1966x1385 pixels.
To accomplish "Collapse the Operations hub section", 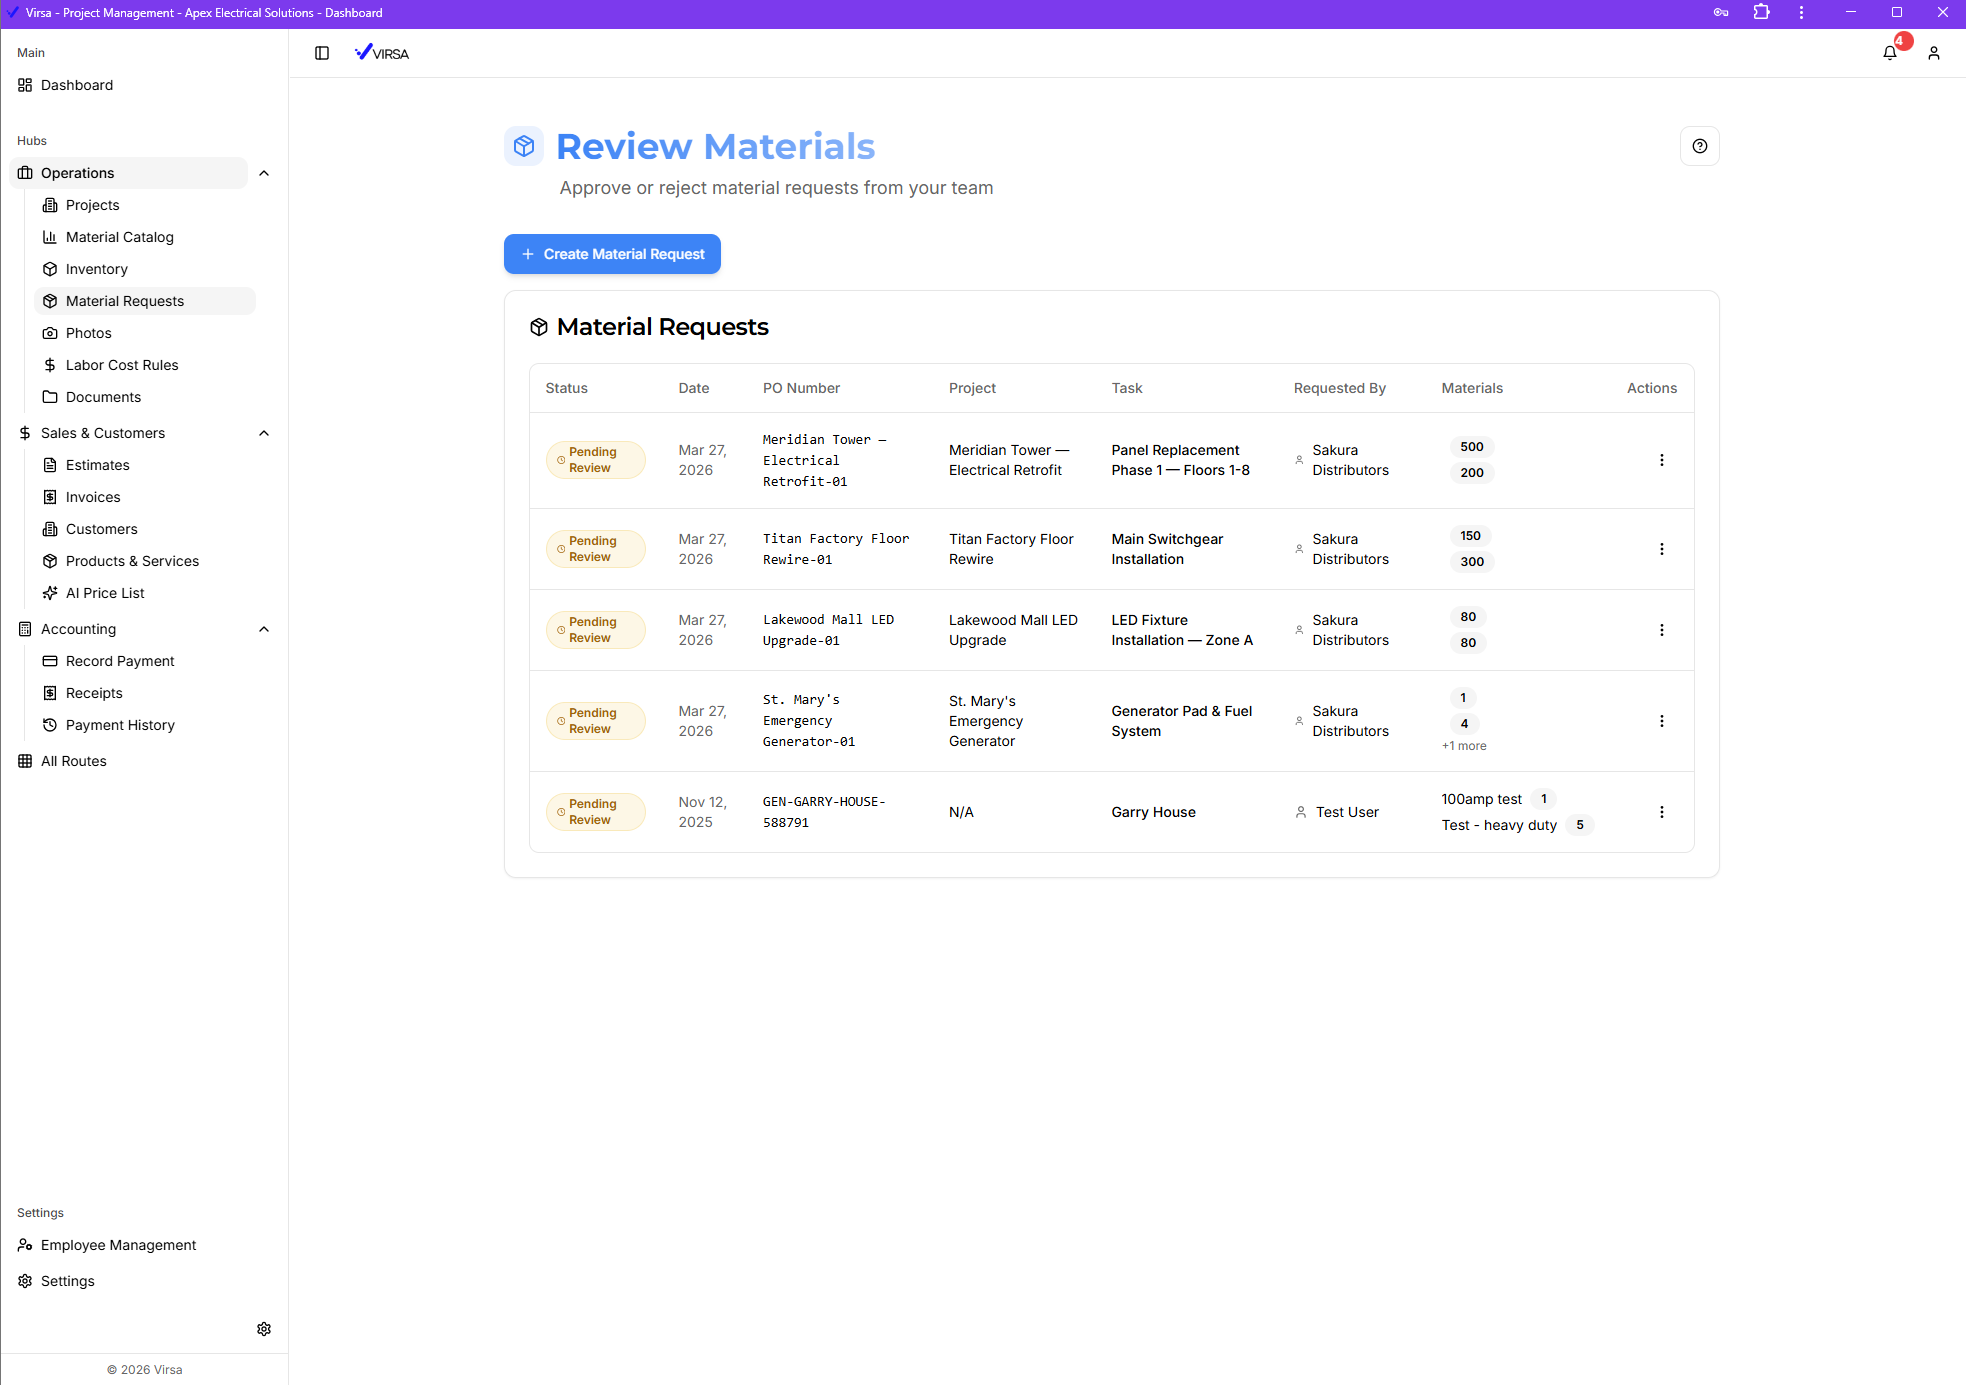I will click(264, 173).
